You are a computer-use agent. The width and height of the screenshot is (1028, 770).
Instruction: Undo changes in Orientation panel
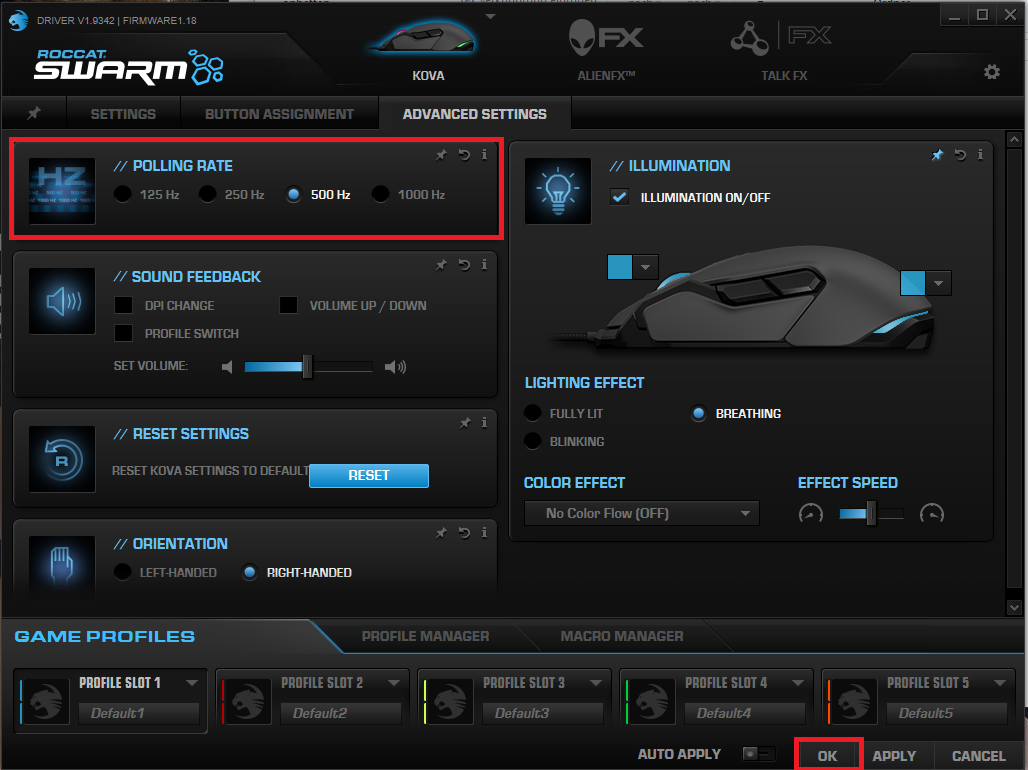464,533
